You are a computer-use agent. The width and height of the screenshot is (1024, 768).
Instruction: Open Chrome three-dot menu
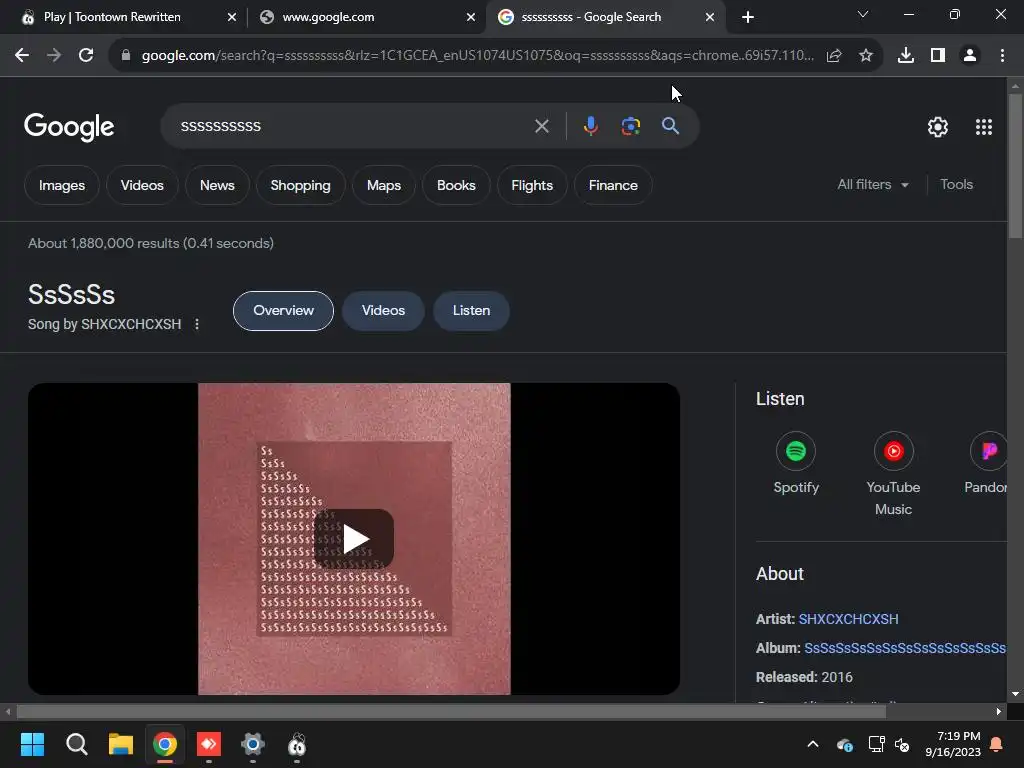(1002, 56)
